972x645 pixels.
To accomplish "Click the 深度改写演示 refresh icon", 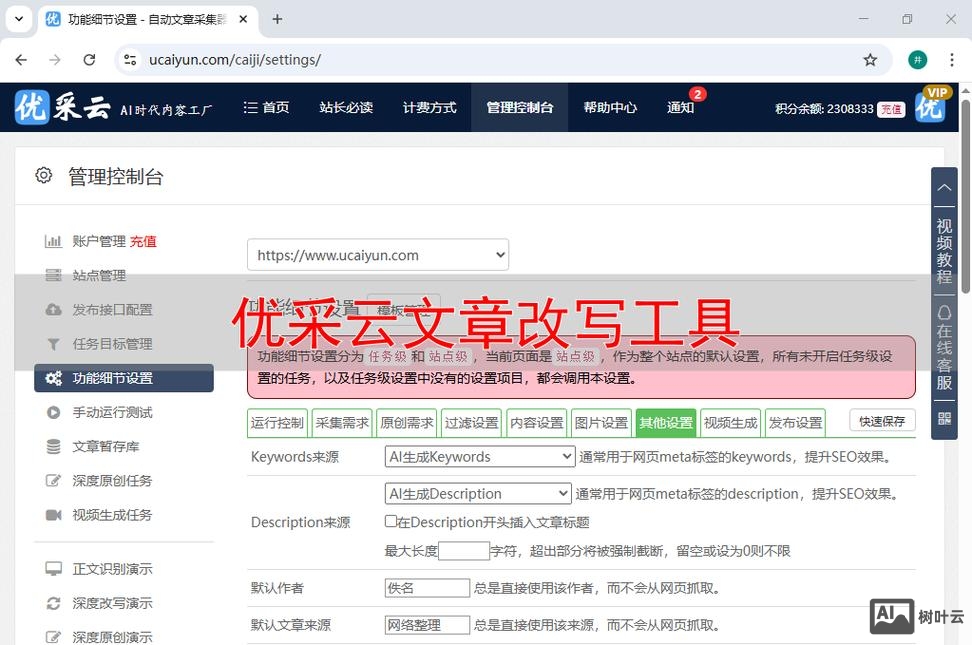I will coord(53,603).
